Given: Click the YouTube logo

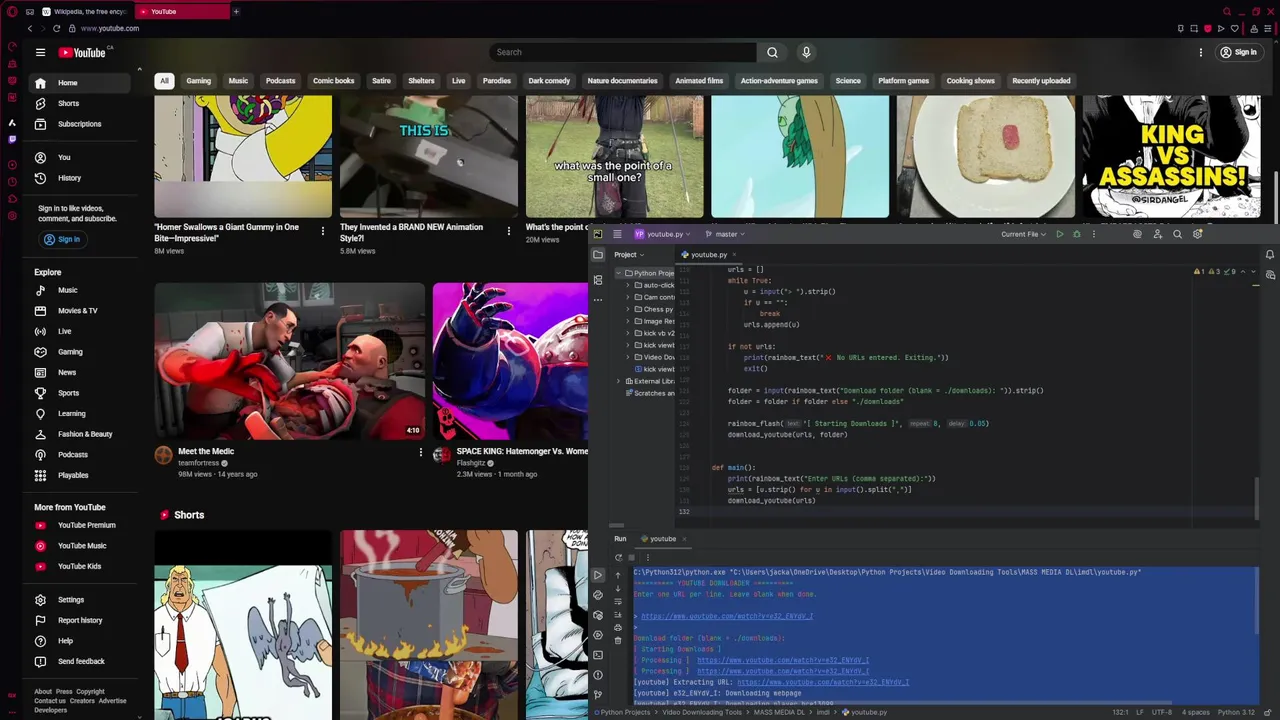Looking at the screenshot, I should pos(82,52).
